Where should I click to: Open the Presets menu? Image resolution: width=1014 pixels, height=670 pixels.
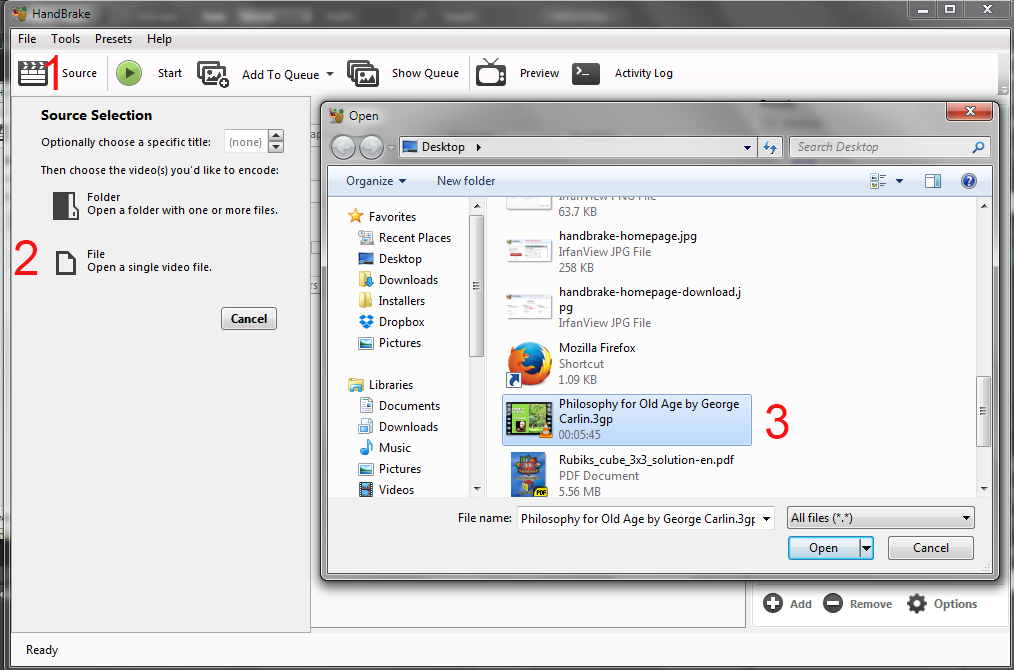pyautogui.click(x=113, y=39)
